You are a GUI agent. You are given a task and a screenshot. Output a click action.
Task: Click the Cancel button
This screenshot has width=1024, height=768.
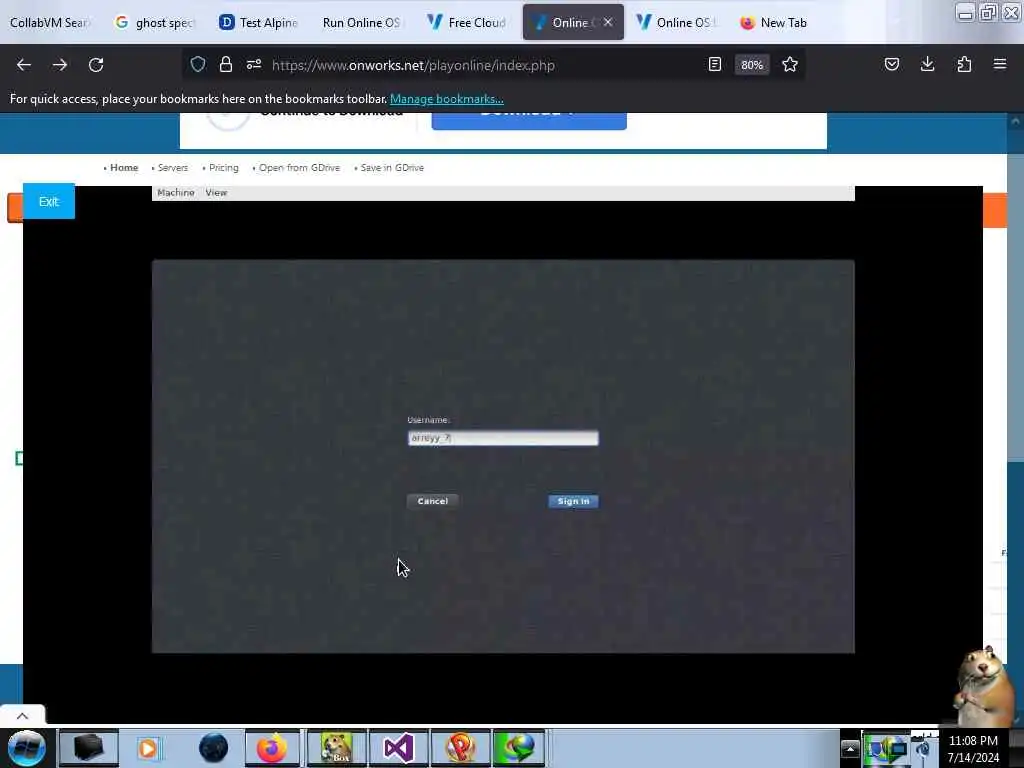(432, 501)
